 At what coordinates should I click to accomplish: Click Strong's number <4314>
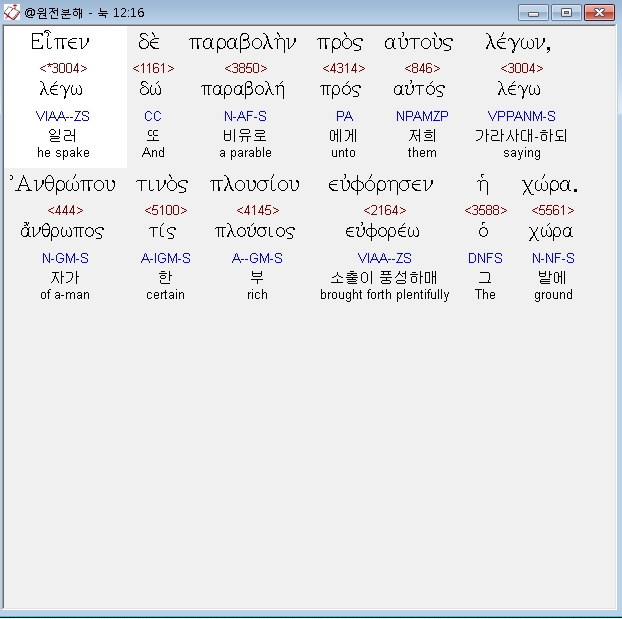pyautogui.click(x=344, y=68)
